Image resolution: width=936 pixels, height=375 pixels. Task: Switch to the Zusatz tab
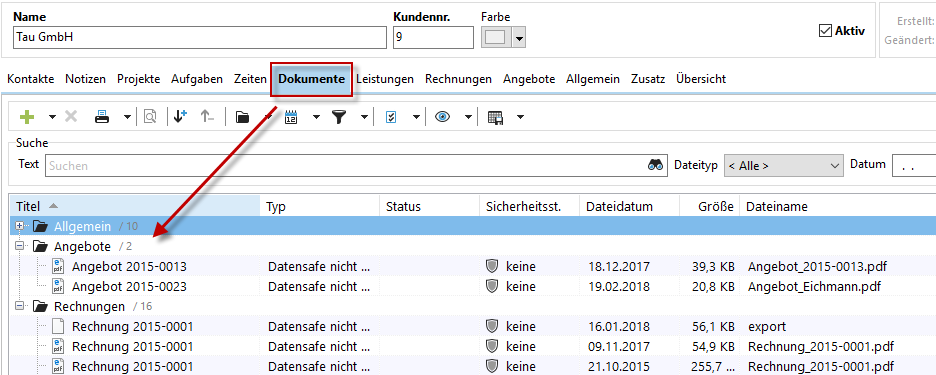tap(648, 79)
